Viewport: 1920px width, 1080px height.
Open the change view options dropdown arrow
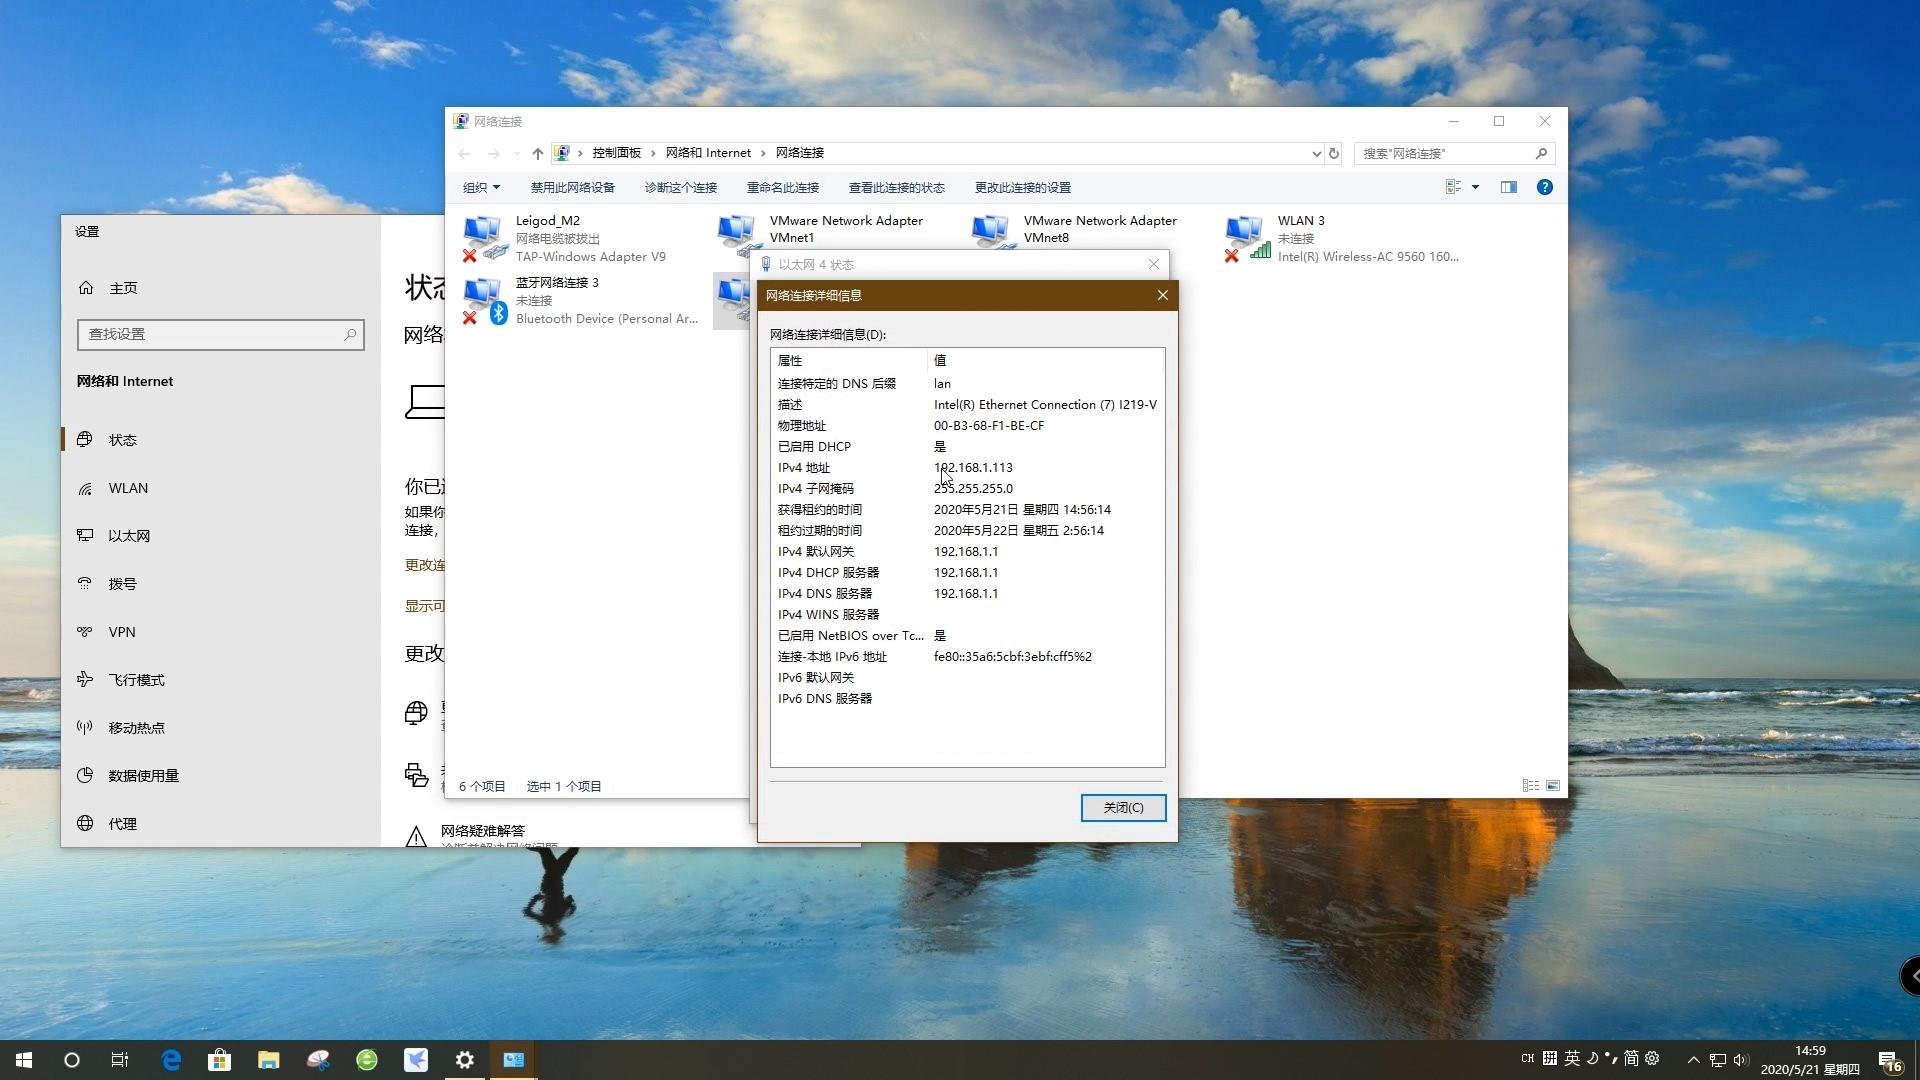pos(1475,187)
